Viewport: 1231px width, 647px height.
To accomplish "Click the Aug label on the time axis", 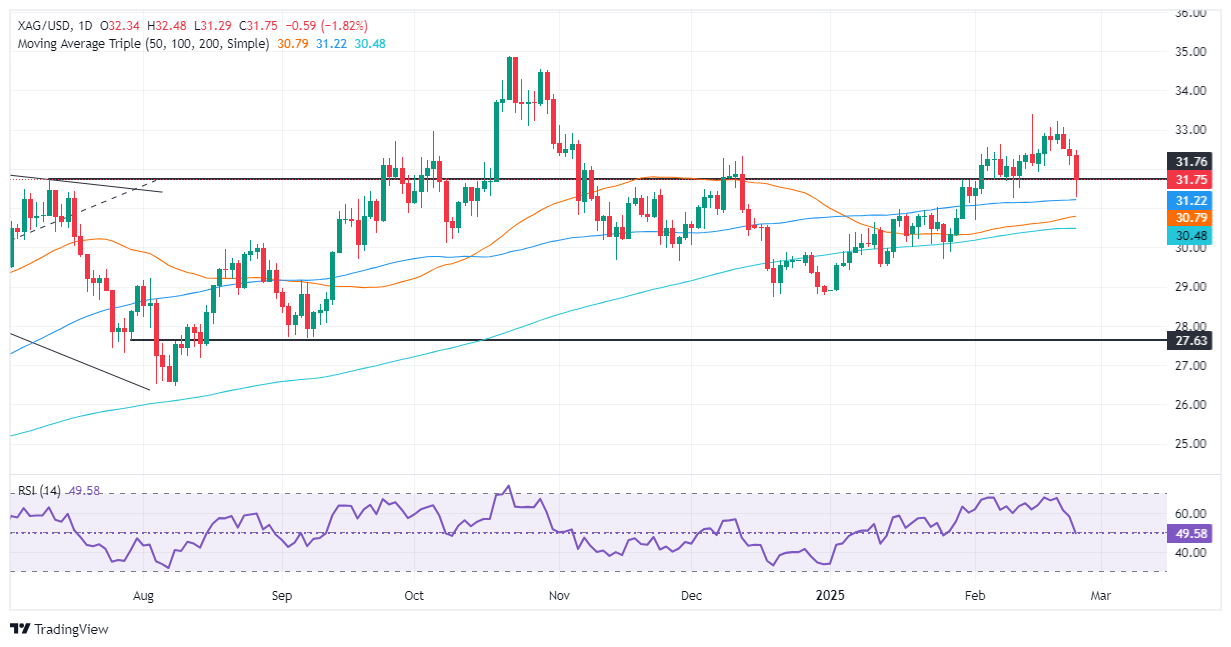I will tap(143, 595).
